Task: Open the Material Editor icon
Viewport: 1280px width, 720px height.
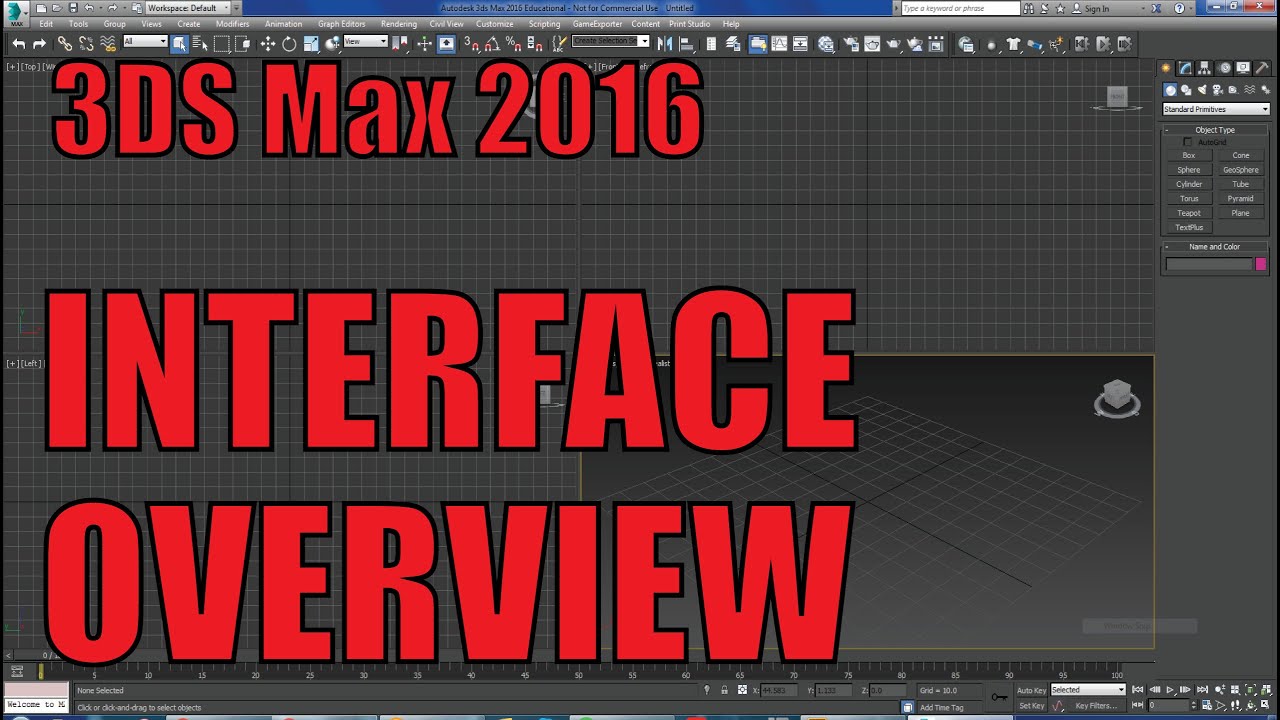Action: pos(826,43)
